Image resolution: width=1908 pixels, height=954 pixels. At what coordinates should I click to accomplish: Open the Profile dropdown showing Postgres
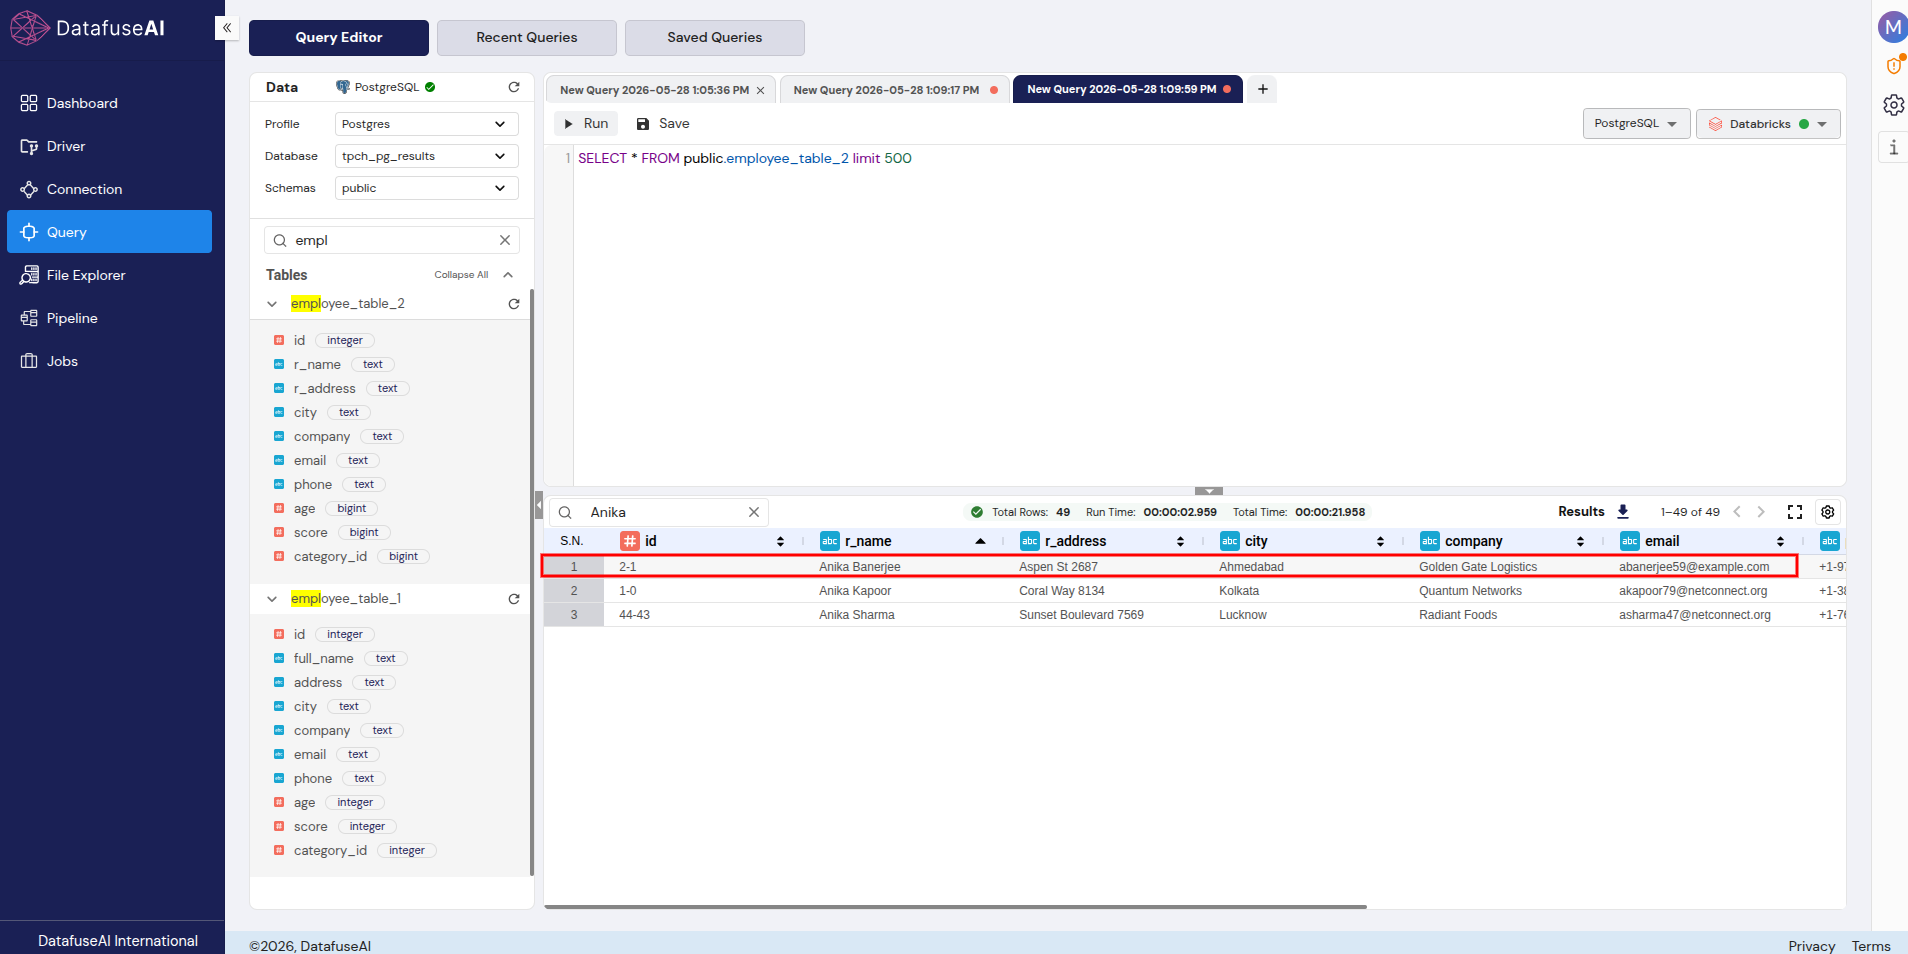point(427,124)
